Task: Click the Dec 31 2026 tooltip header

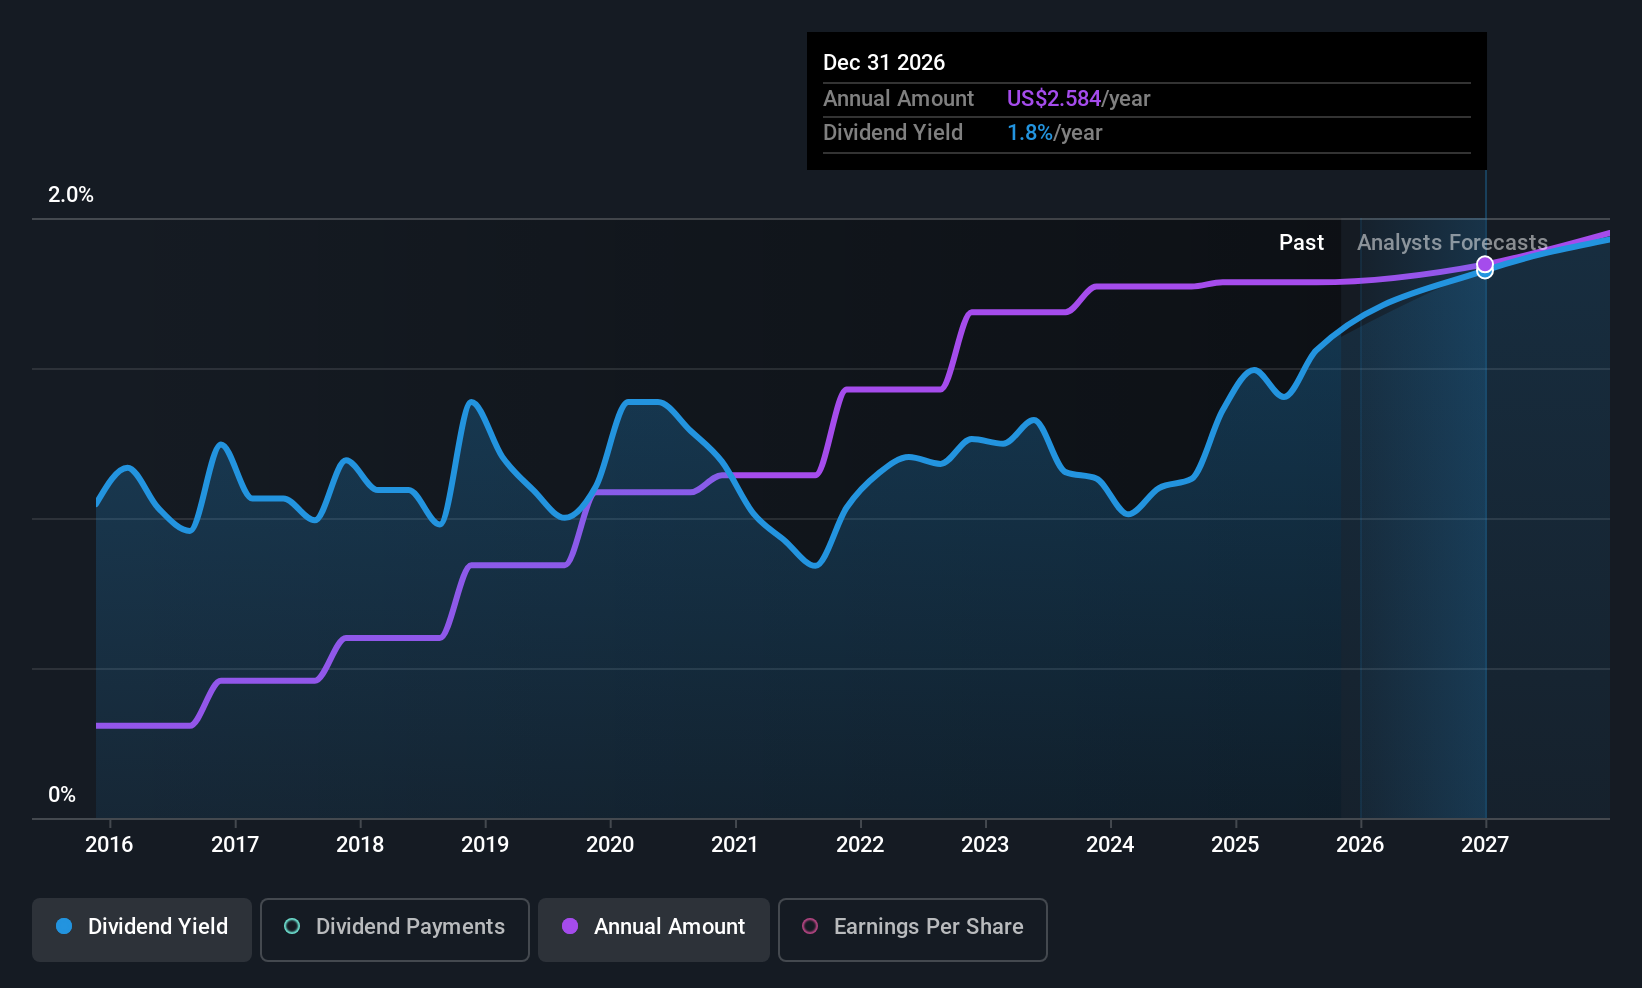Action: click(884, 62)
